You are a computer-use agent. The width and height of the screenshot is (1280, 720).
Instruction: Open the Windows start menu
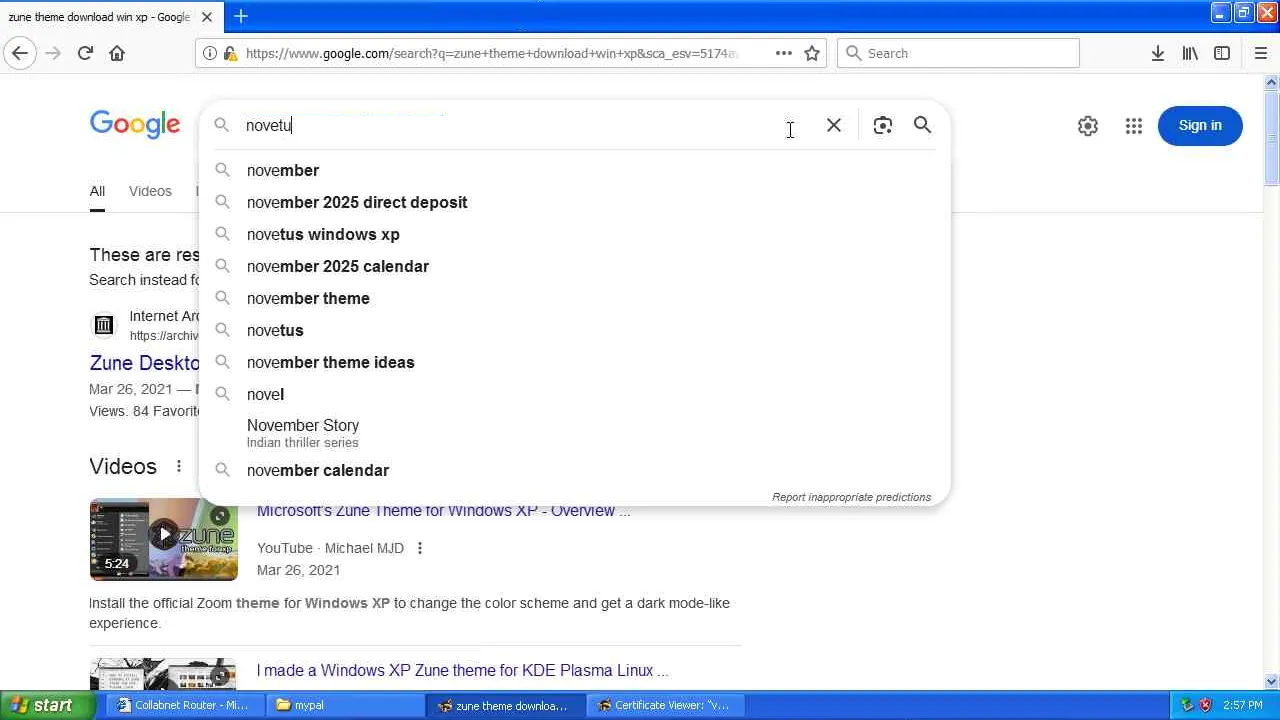[49, 705]
